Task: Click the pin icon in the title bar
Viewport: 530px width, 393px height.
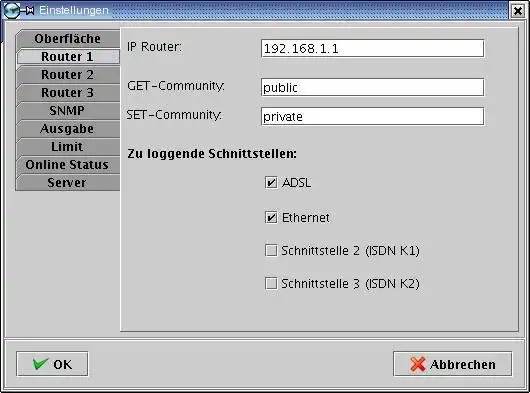Action: point(28,10)
